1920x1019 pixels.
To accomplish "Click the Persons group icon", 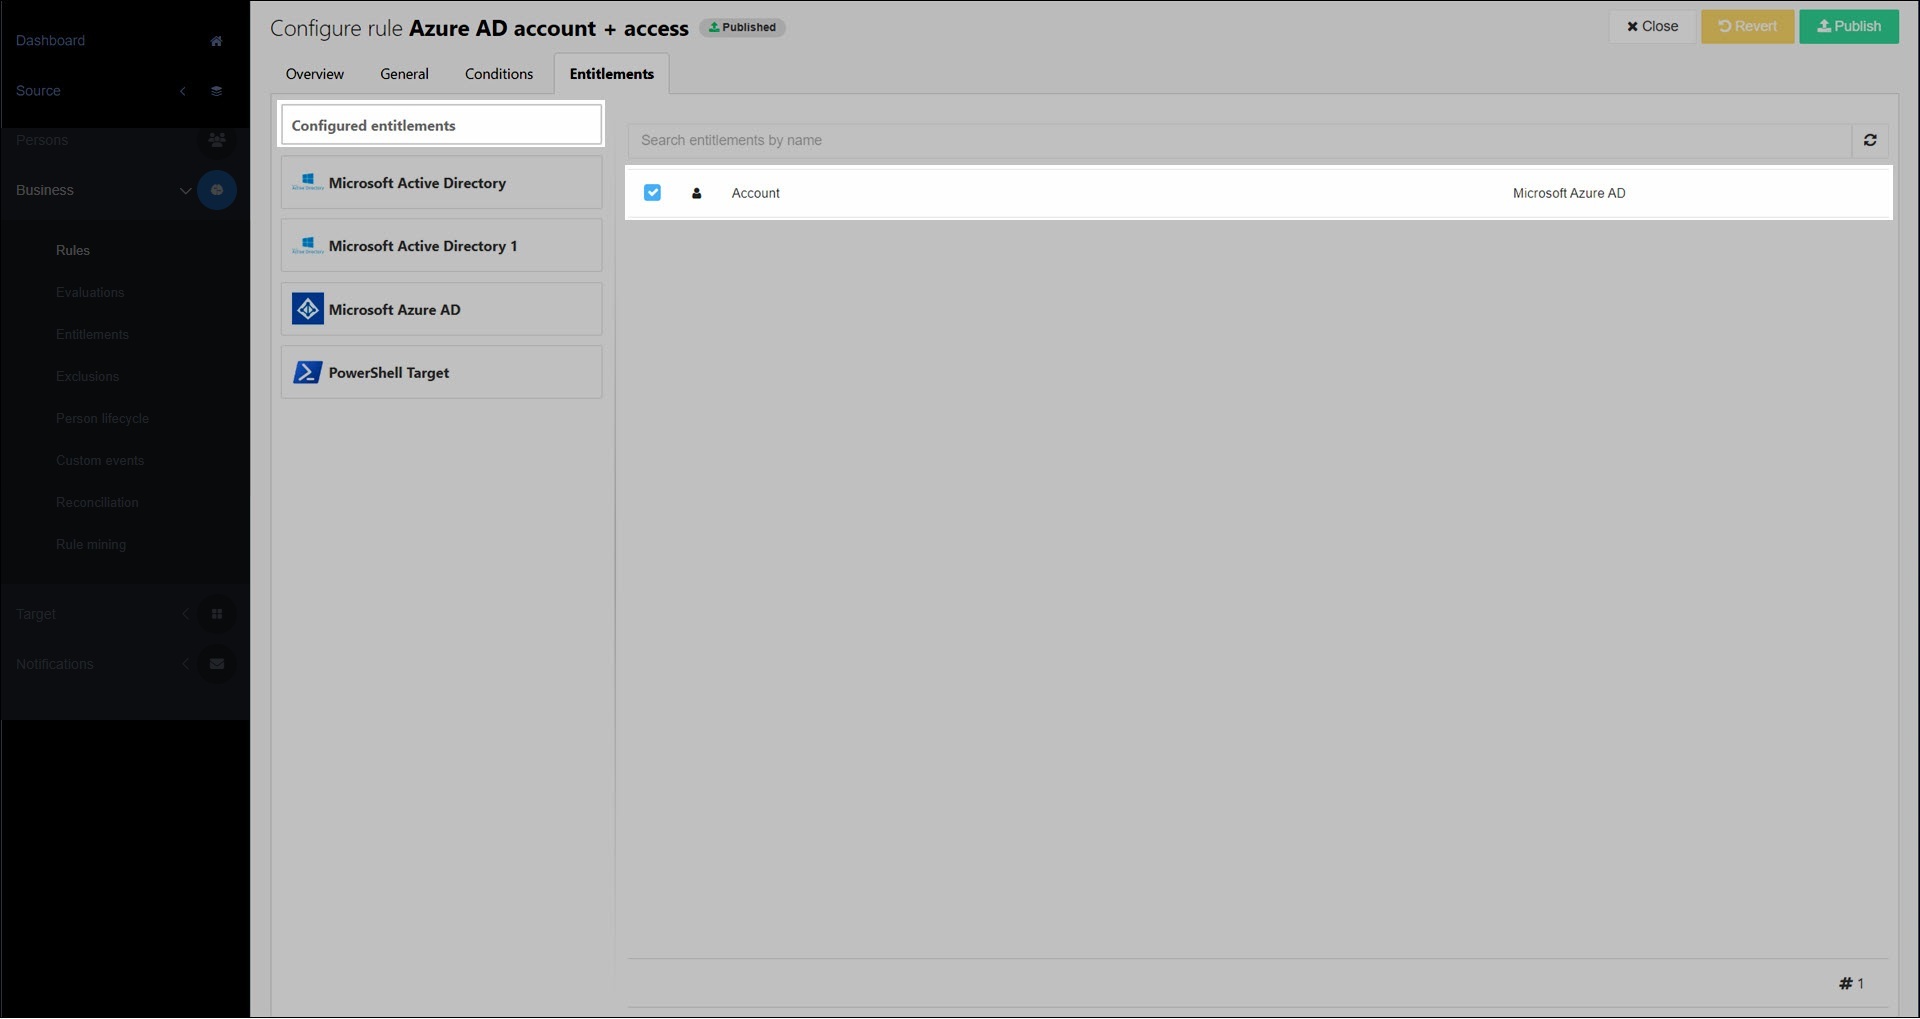I will click(x=216, y=140).
